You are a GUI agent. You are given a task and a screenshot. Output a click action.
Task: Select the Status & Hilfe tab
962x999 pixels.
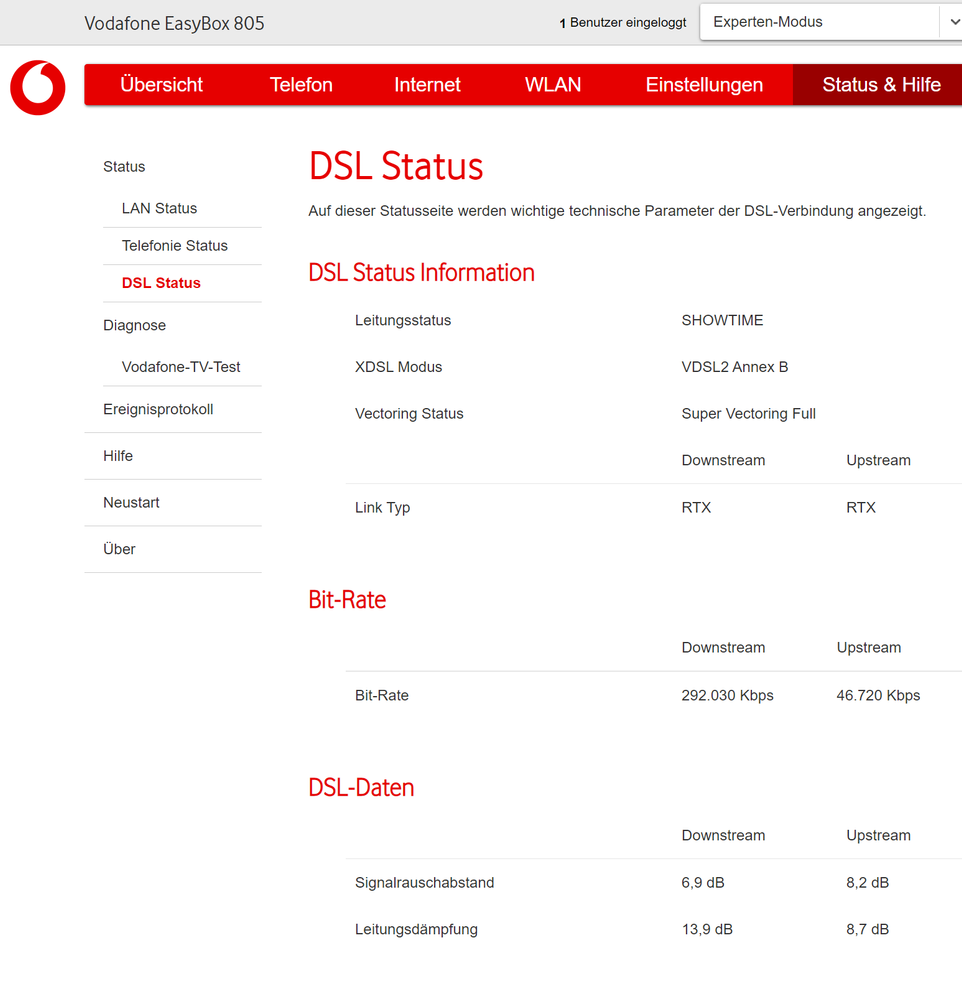point(881,85)
